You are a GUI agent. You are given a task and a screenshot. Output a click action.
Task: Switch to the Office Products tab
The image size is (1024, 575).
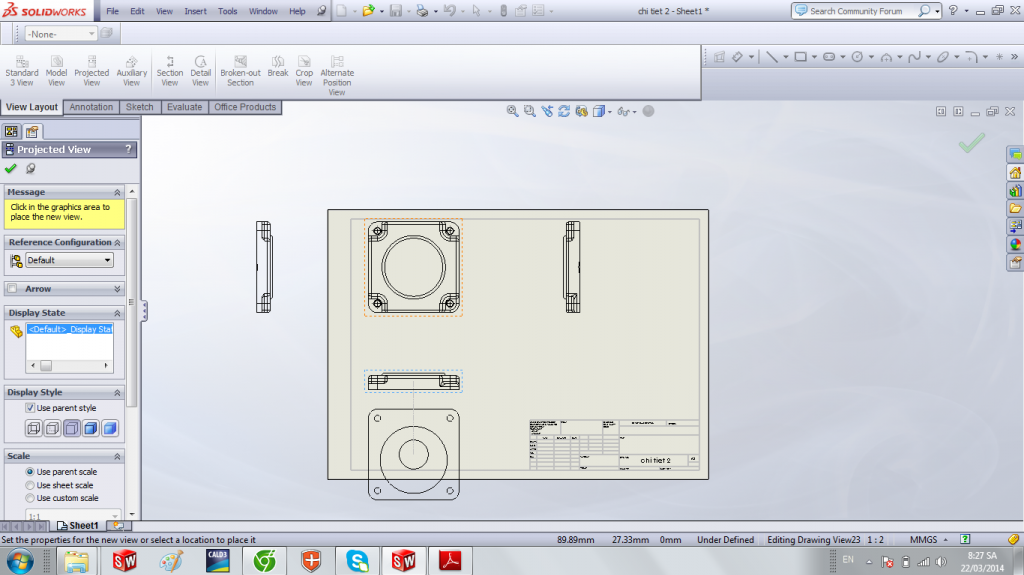pyautogui.click(x=245, y=107)
